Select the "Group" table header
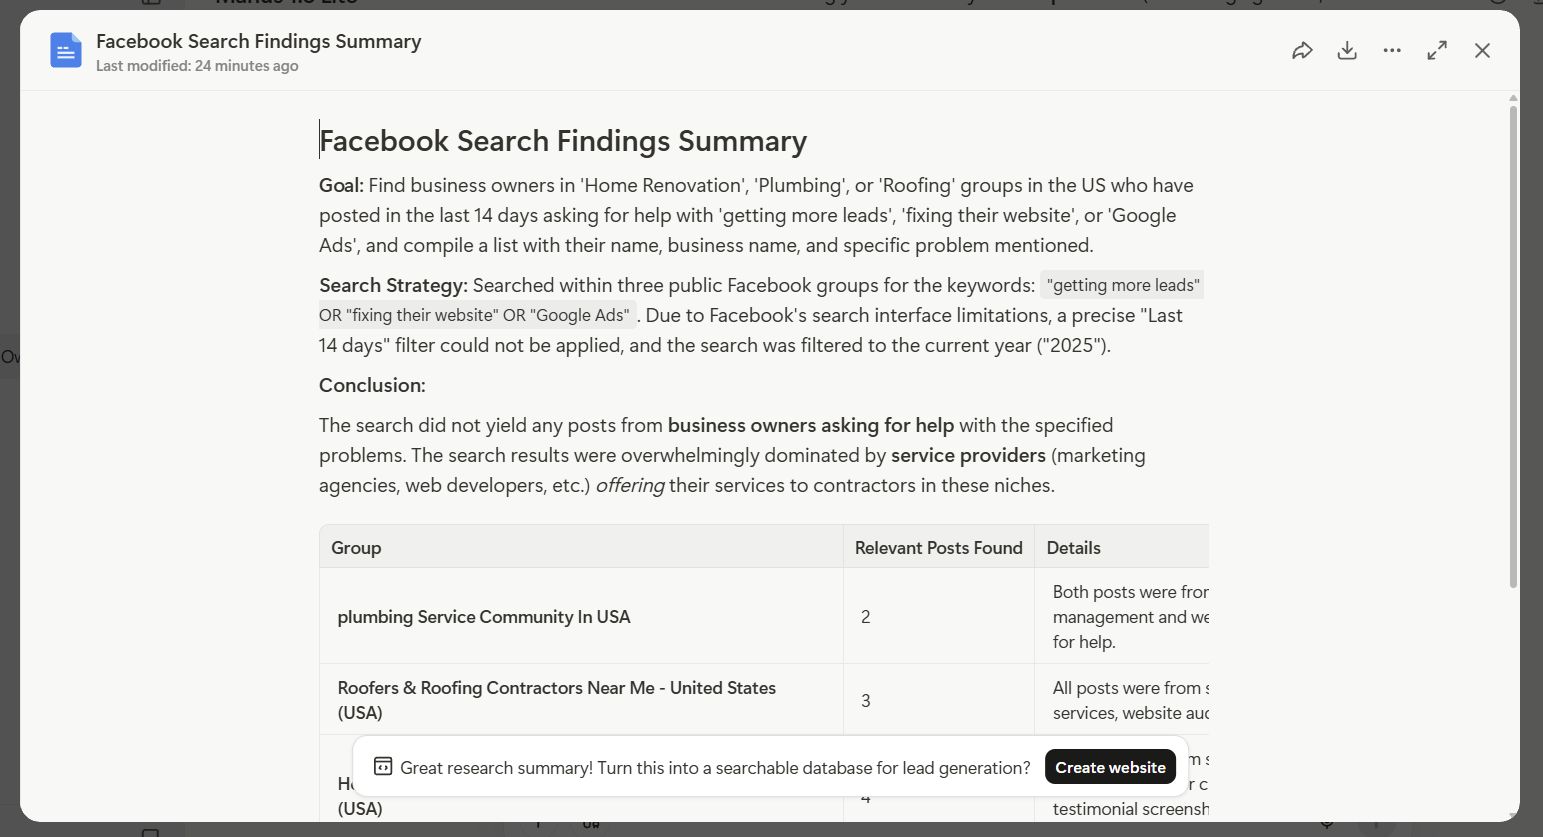 point(356,547)
